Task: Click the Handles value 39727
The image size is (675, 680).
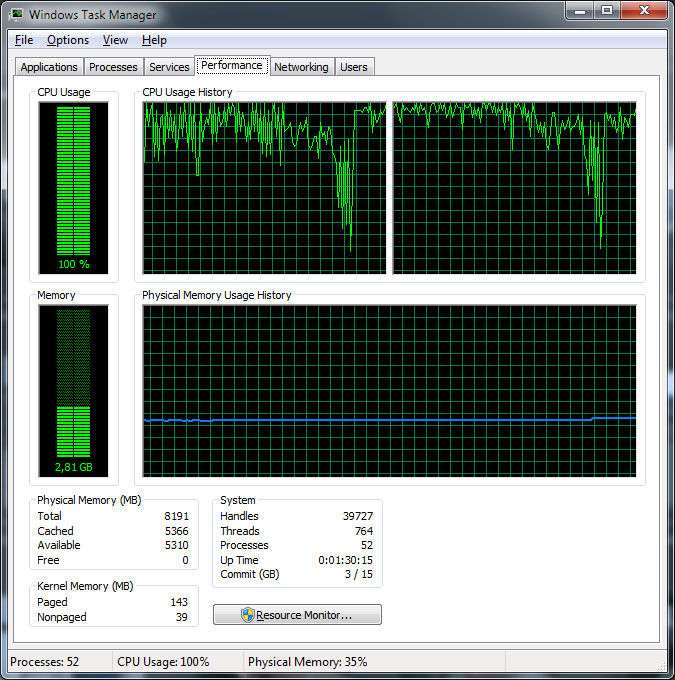Action: 358,516
